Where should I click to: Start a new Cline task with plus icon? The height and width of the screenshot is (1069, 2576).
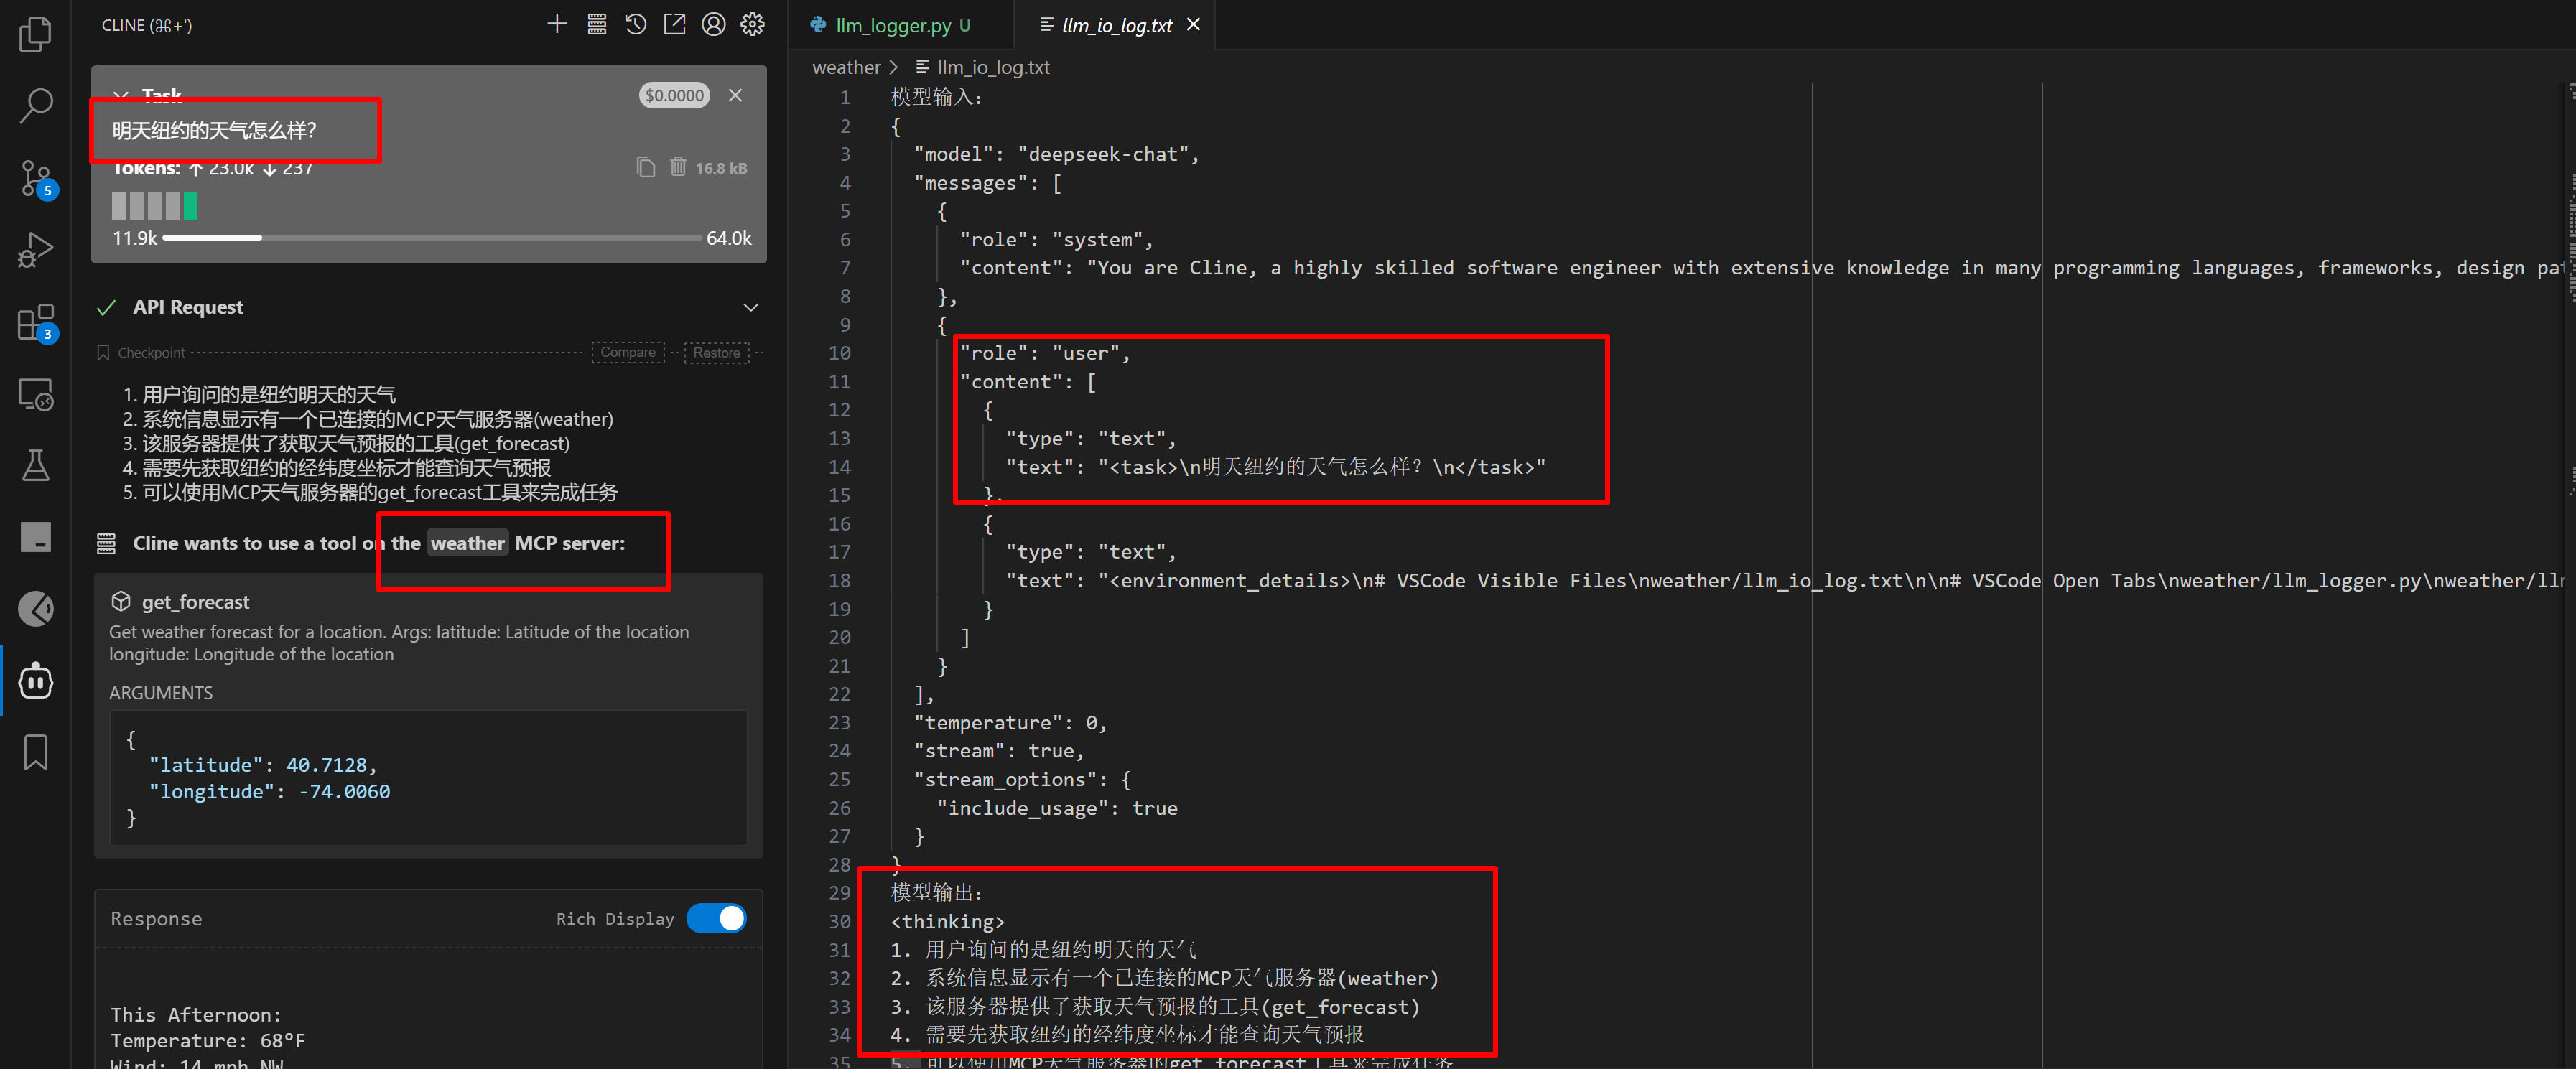pos(557,24)
